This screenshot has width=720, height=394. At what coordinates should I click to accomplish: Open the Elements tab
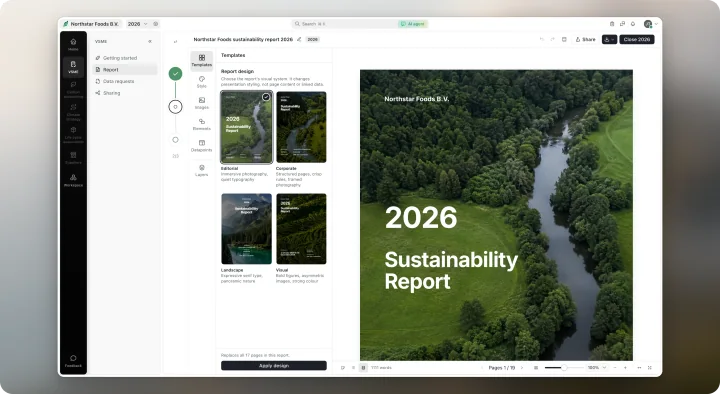click(202, 124)
